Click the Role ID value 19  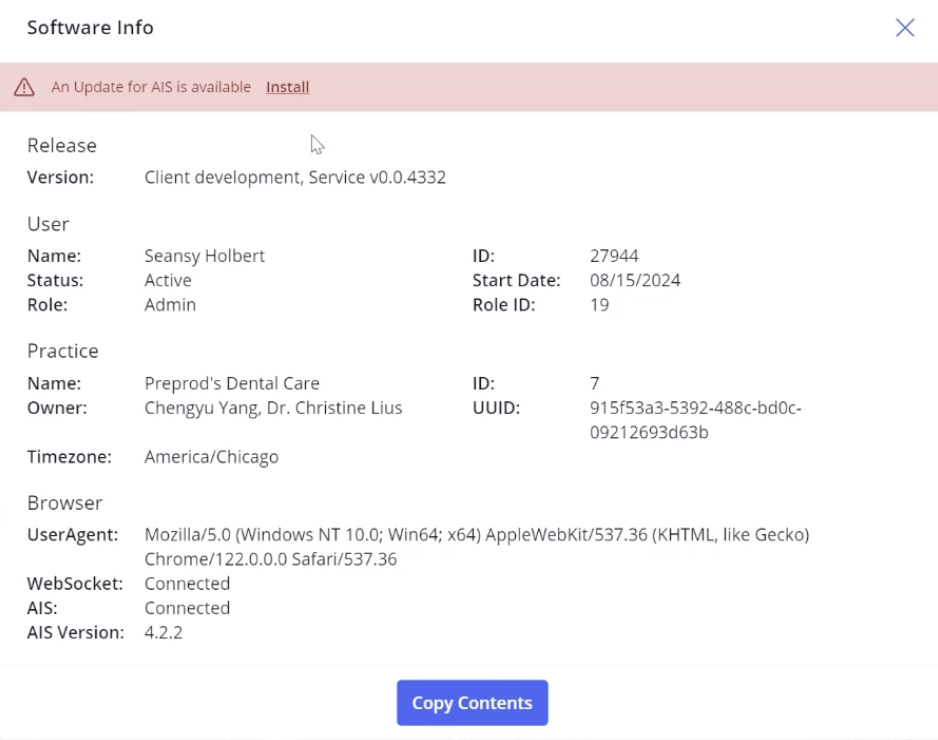(599, 305)
